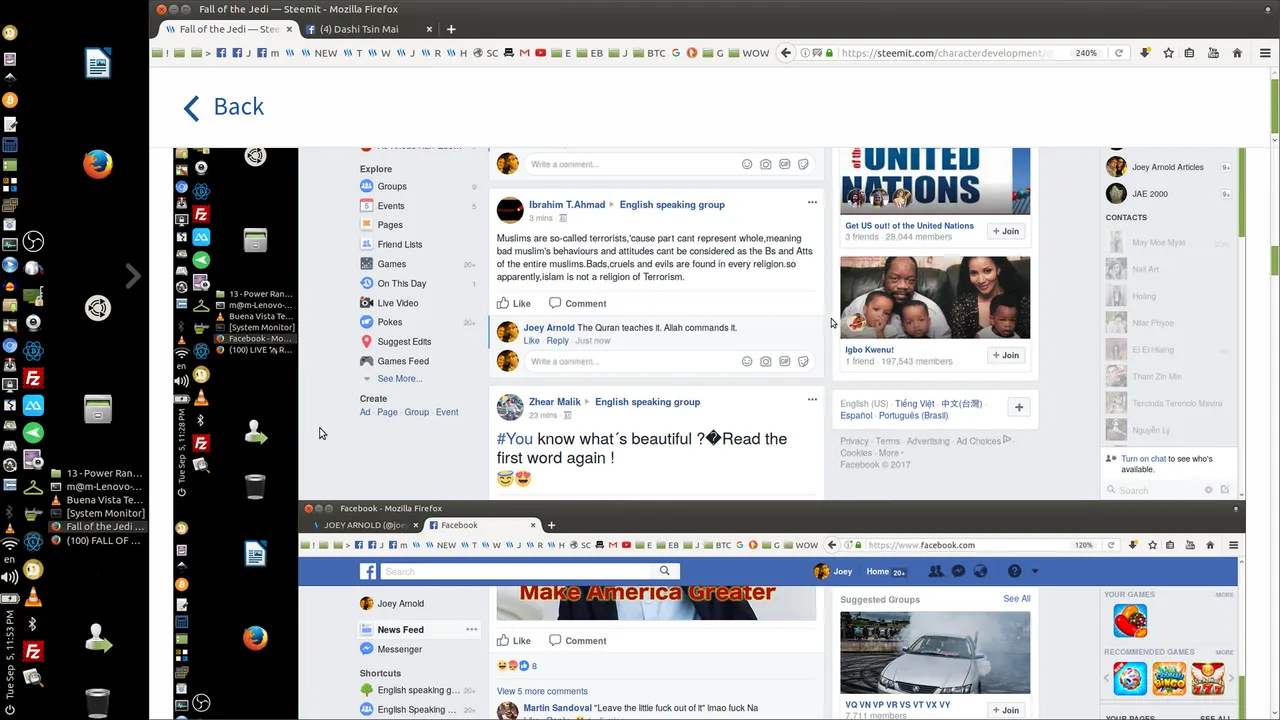Screen dimensions: 1280x720
Task: Click United Nations group cover image
Action: 935,181
